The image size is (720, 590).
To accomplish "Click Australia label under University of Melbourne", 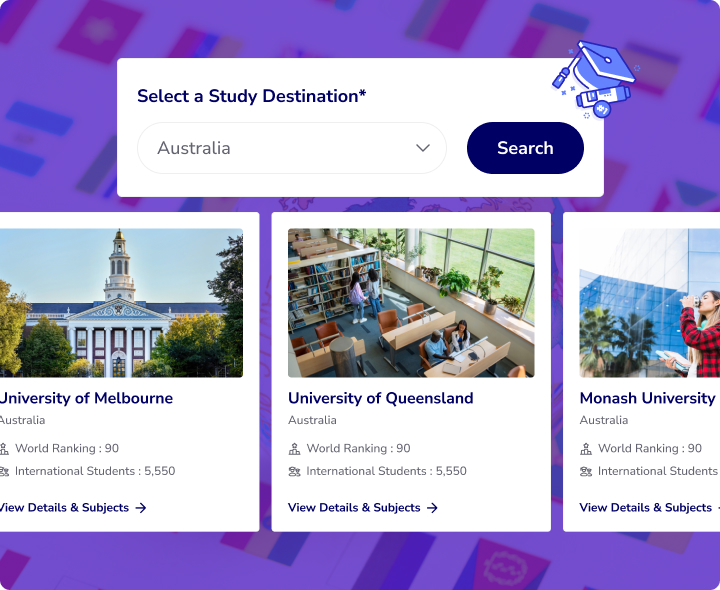I will 22,420.
